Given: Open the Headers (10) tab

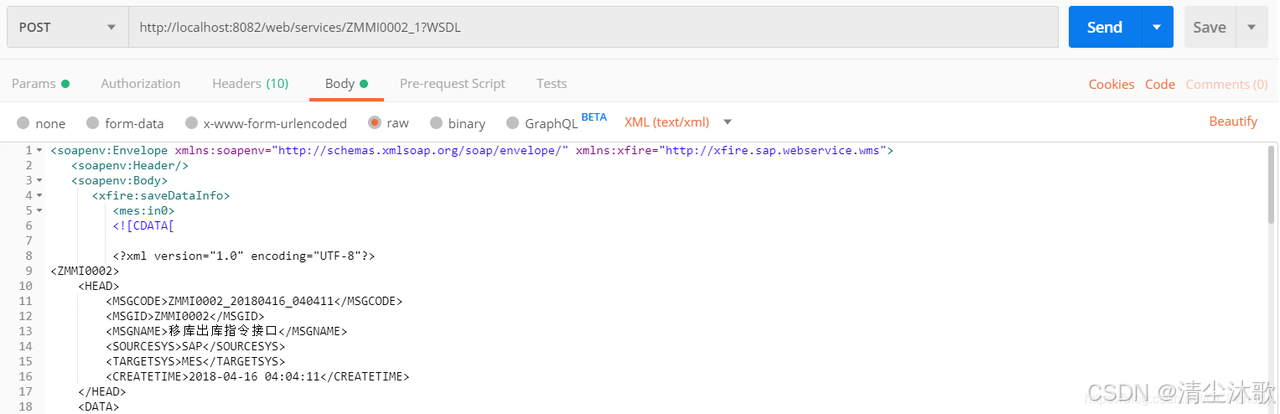Looking at the screenshot, I should [x=250, y=84].
